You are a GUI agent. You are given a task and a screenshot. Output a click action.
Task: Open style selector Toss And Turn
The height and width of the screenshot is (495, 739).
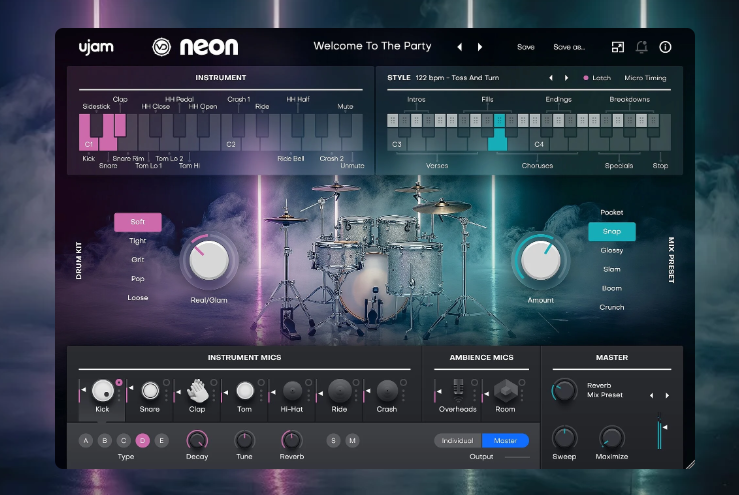click(457, 78)
